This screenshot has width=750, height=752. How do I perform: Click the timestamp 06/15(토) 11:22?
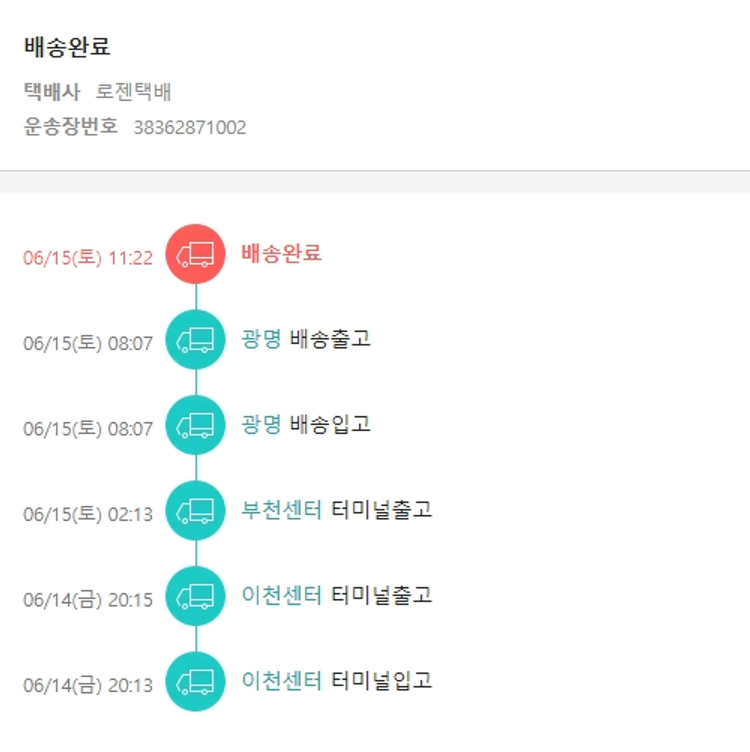point(88,258)
